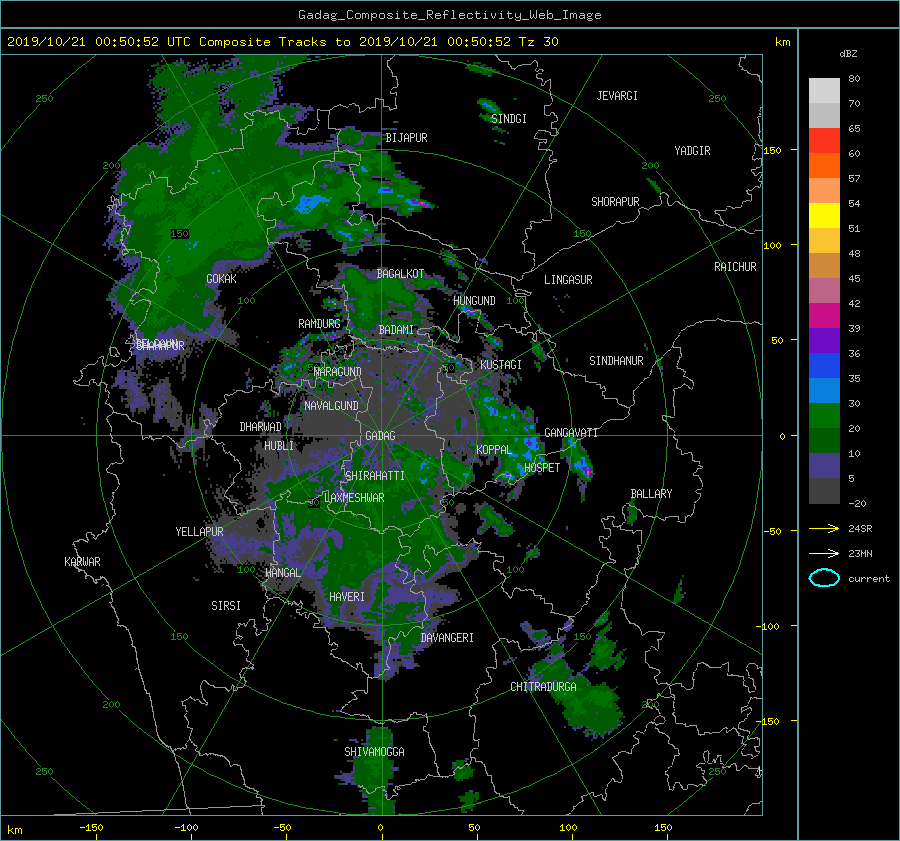Viewport: 900px width, 841px height.
Task: Click the white 23MN arrow icon
Action: click(824, 553)
